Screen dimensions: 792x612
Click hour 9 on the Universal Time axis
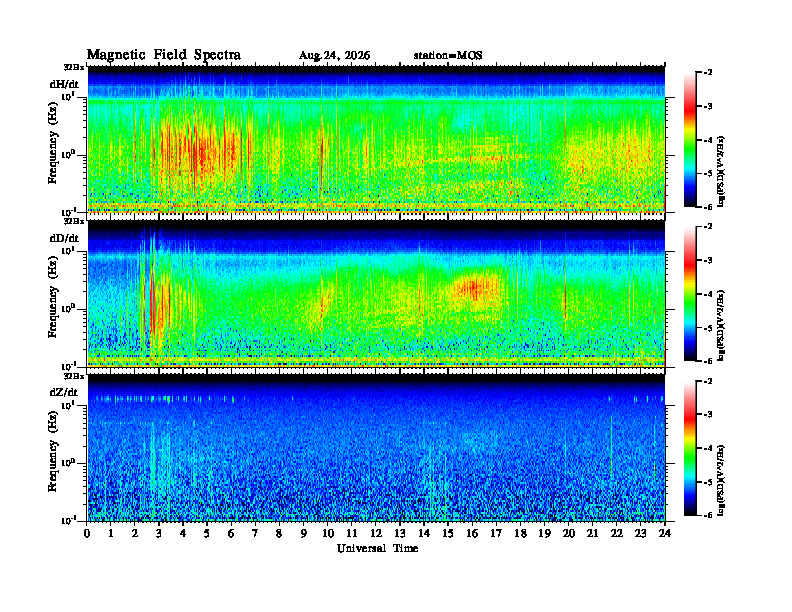(x=304, y=534)
